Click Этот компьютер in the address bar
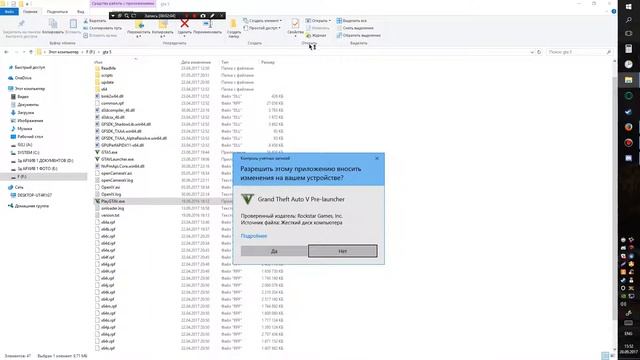Viewport: 640px width, 360px height. (x=63, y=52)
